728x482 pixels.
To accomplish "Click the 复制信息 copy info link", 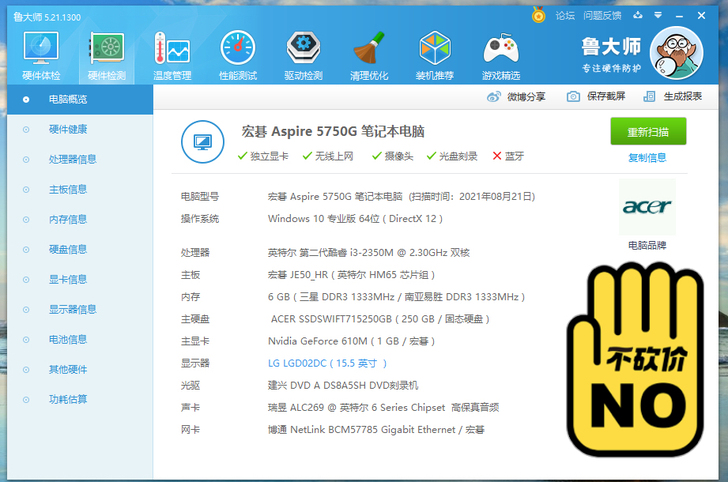I will [647, 158].
